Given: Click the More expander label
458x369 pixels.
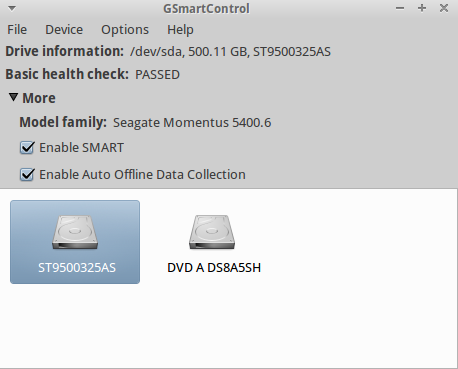Looking at the screenshot, I should click(39, 98).
